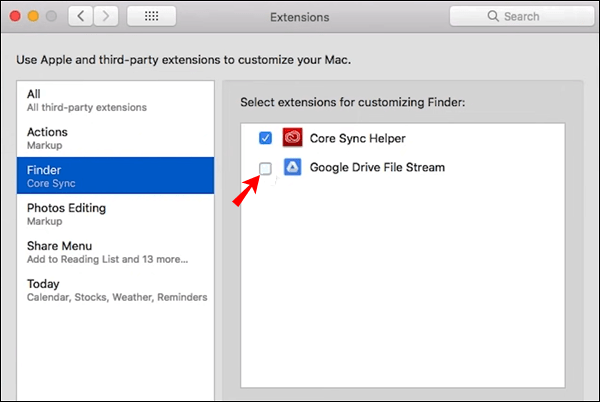Select the Google Drive File Stream label

[x=377, y=168]
